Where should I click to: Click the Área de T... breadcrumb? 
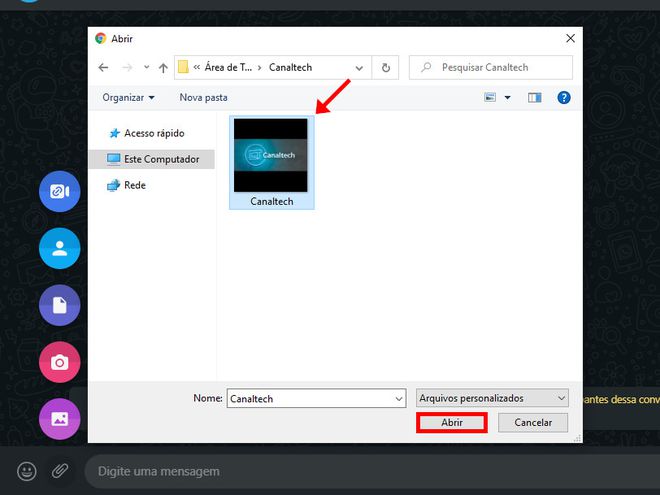point(228,67)
